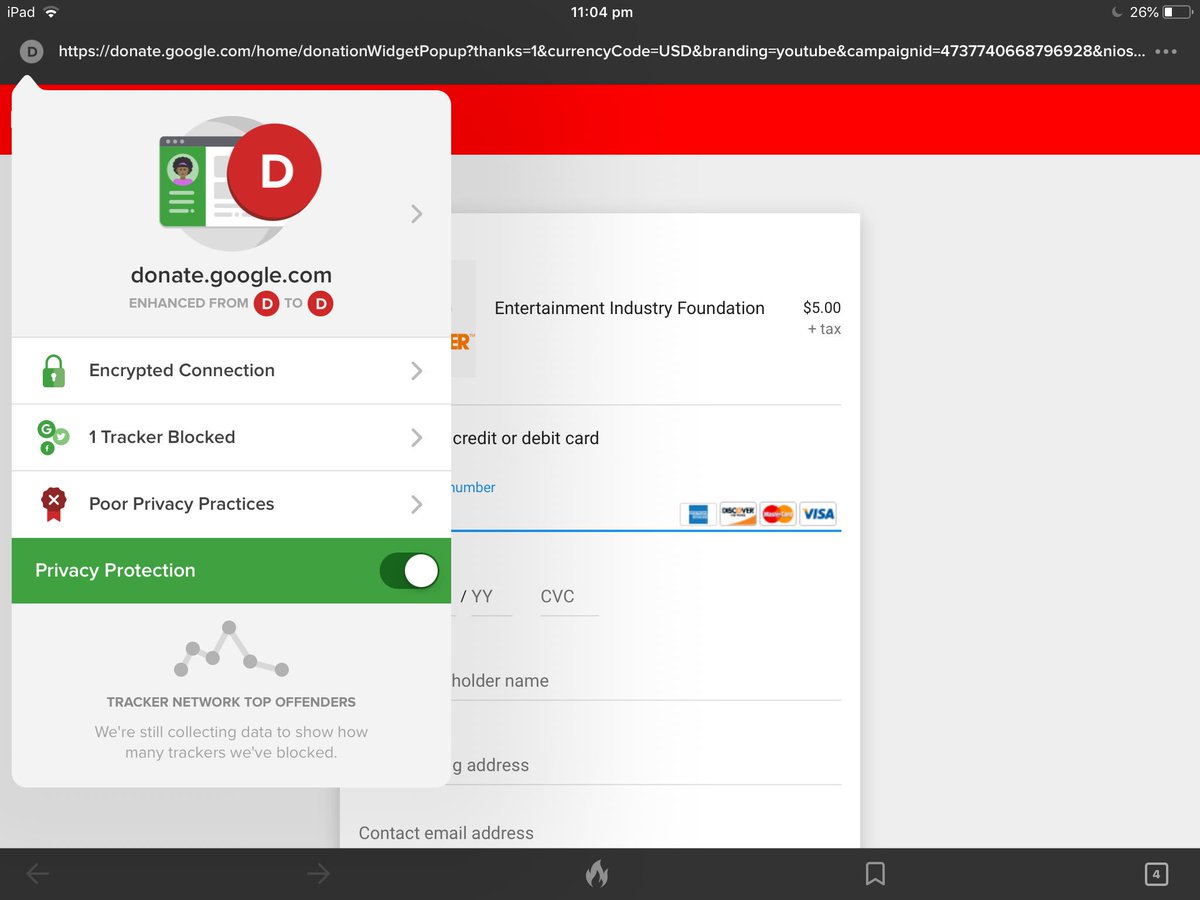Tap the Contact email address field
This screenshot has height=900, width=1200.
[600, 833]
